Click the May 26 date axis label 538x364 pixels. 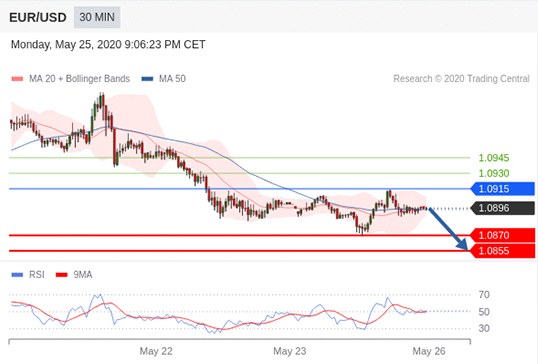click(429, 351)
